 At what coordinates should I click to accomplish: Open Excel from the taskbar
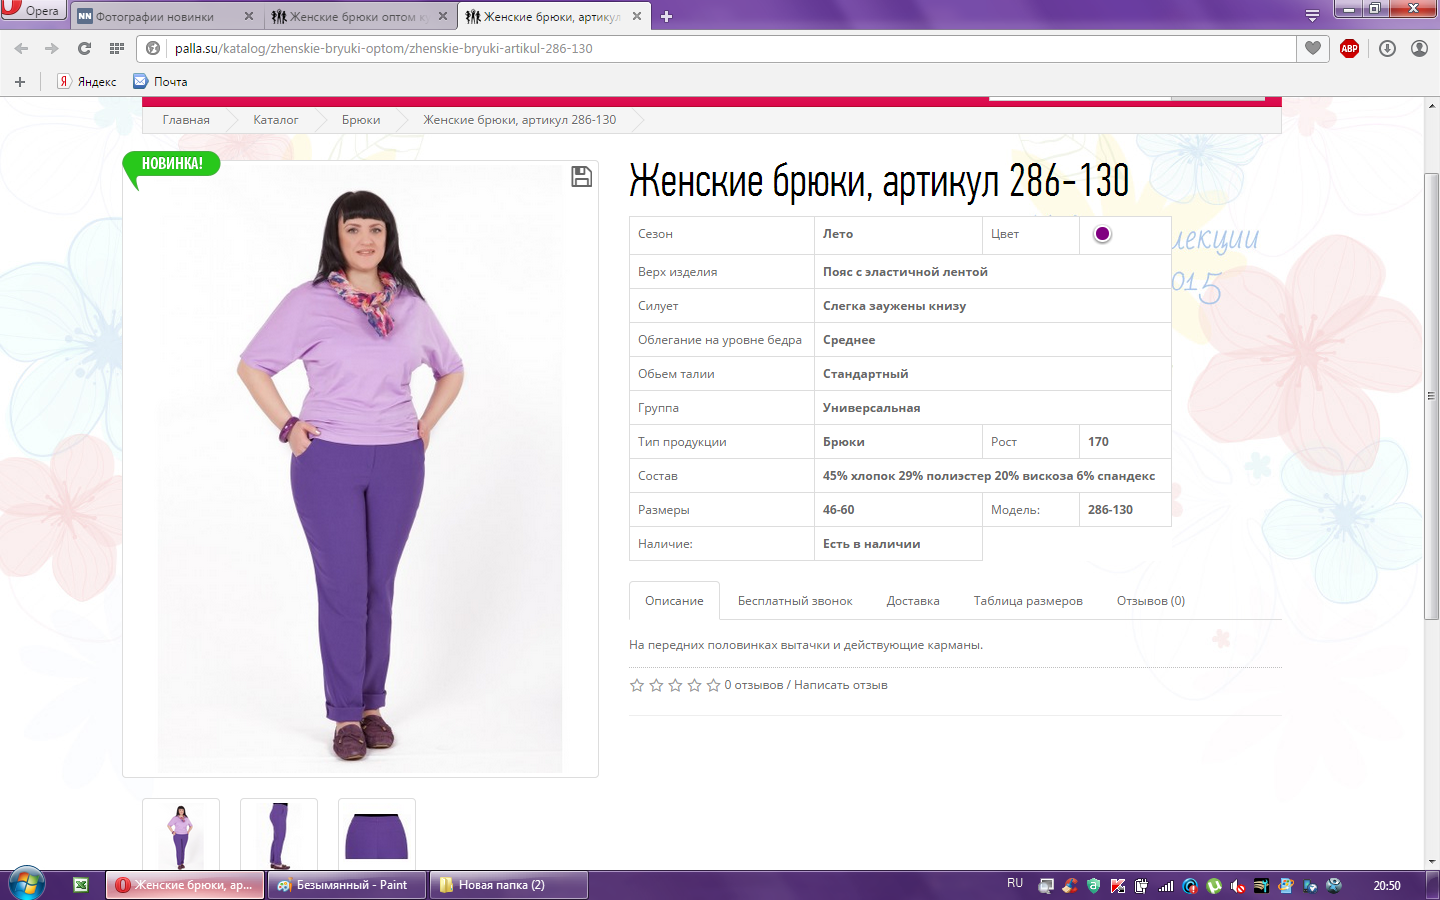tap(81, 885)
